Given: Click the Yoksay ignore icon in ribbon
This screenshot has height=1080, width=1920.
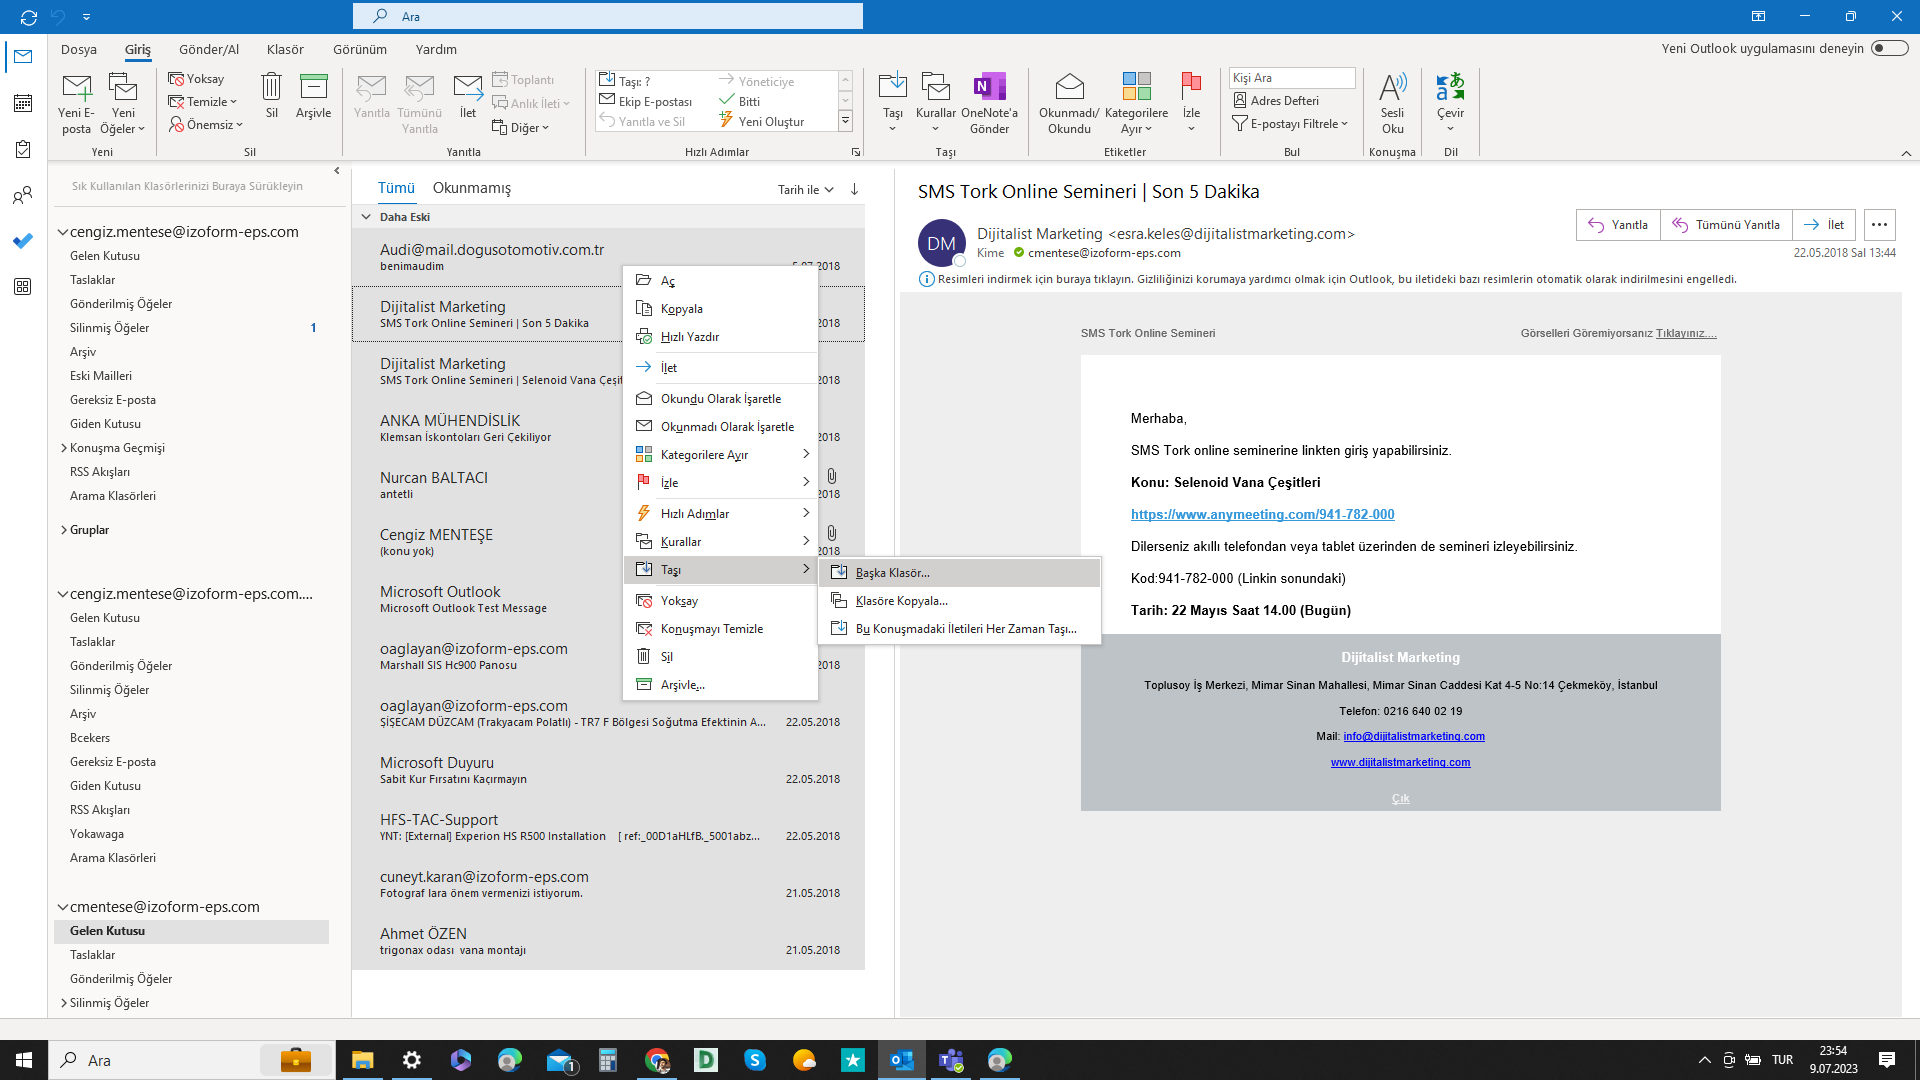Looking at the screenshot, I should (x=196, y=79).
